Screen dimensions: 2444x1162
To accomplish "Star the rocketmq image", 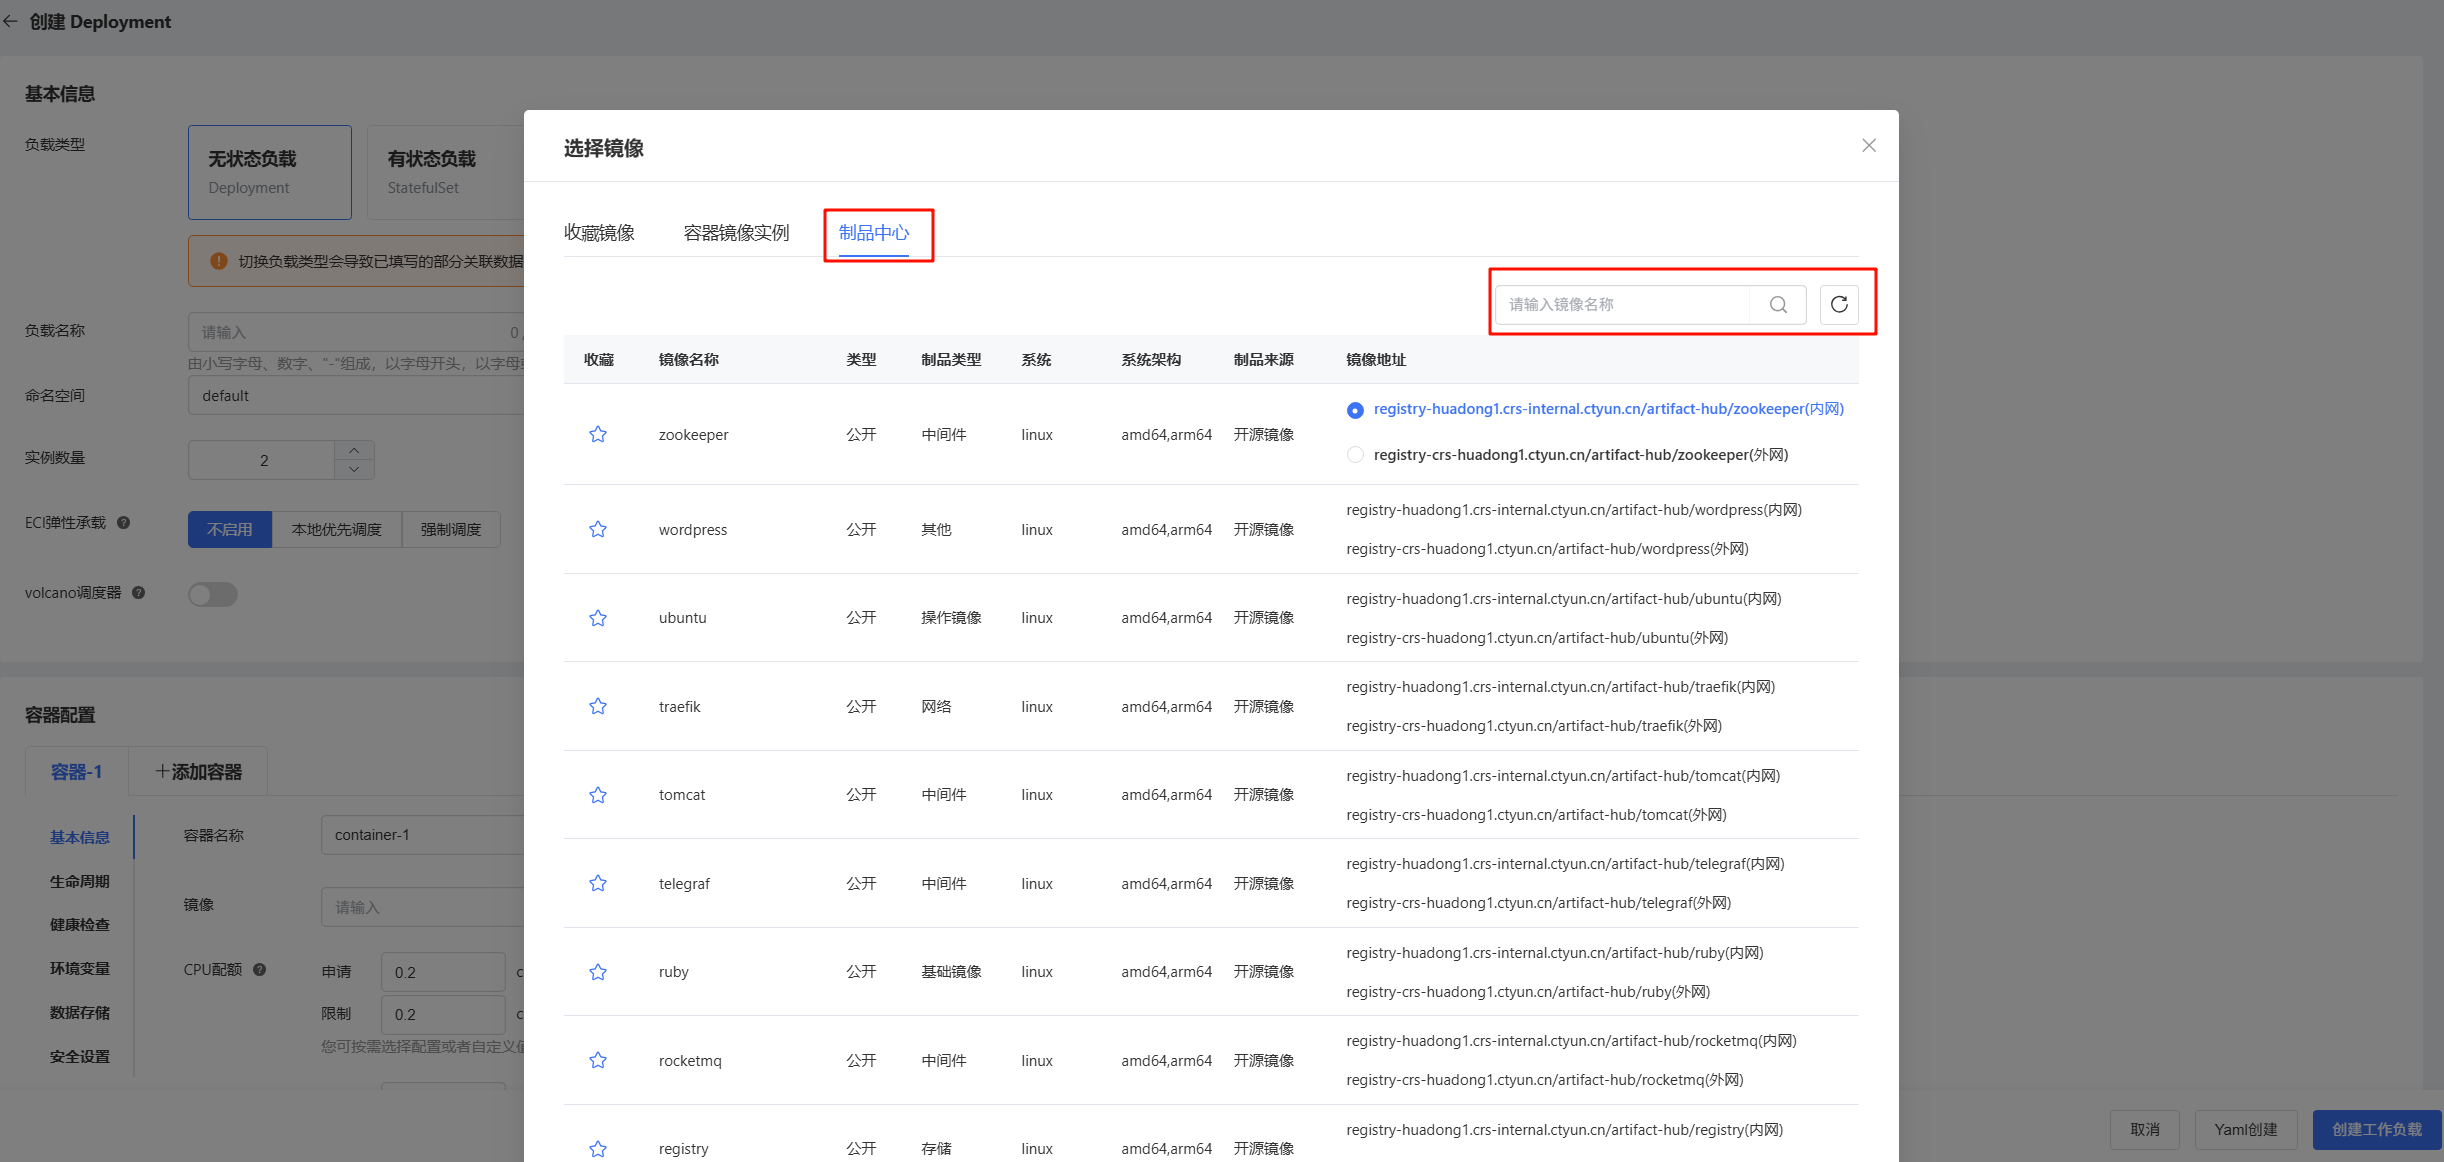I will pyautogui.click(x=598, y=1060).
